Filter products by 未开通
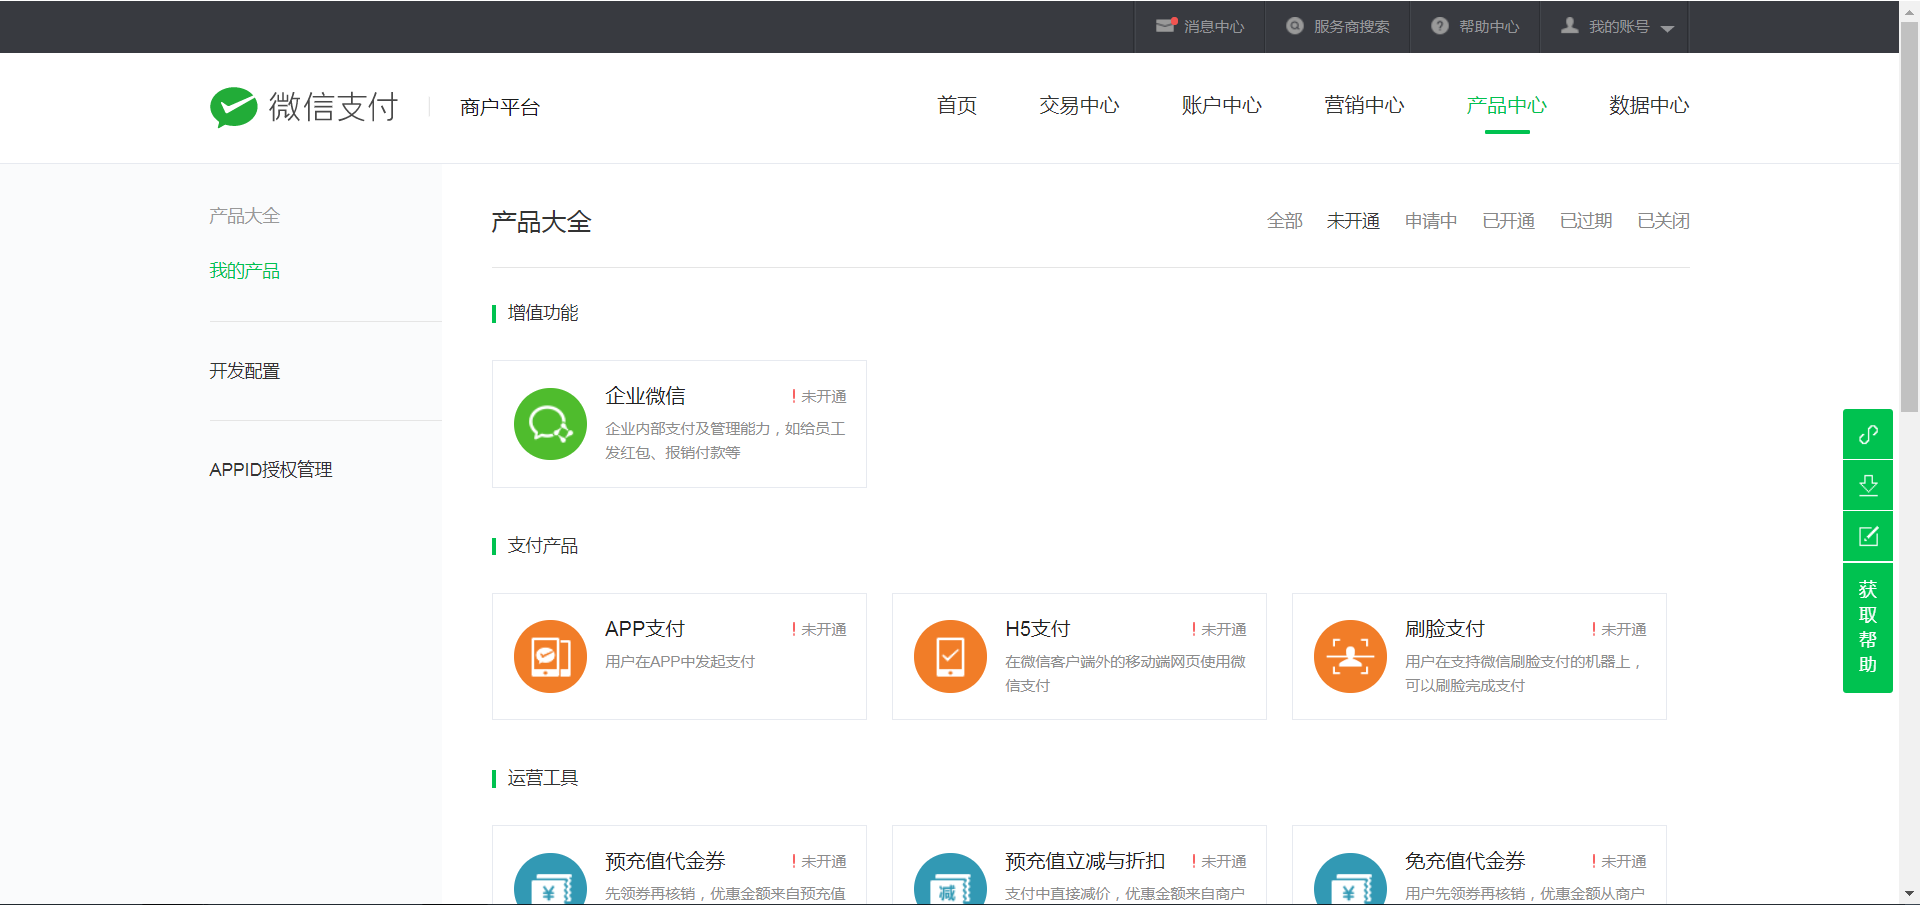 point(1353,221)
